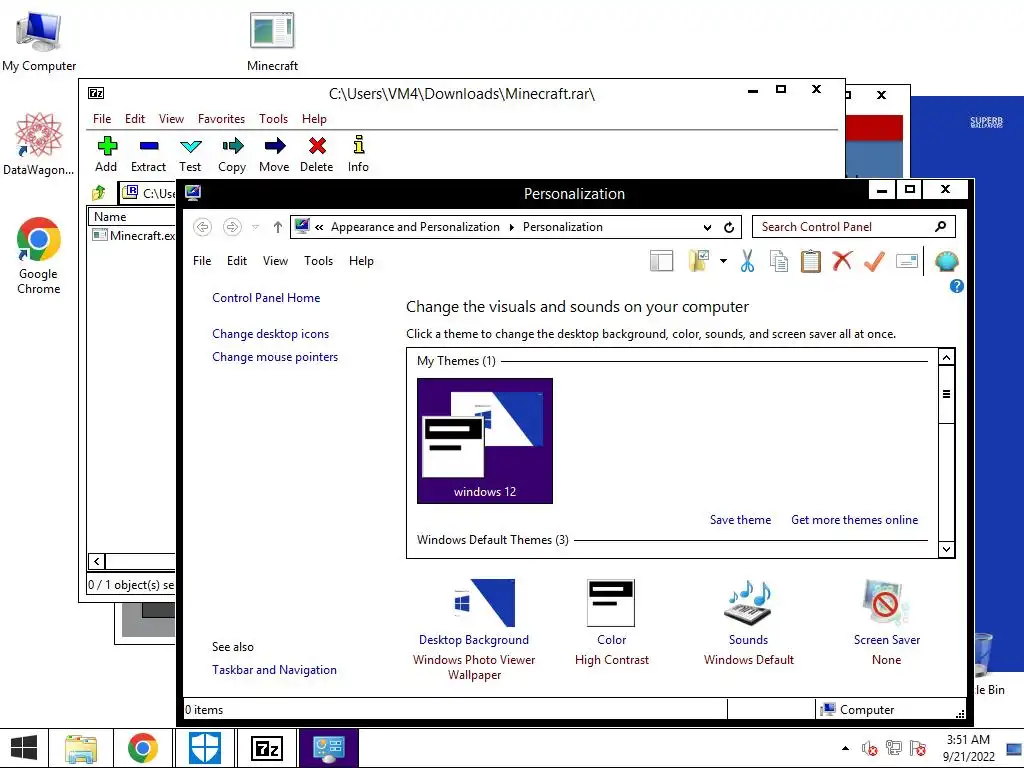1024x768 pixels.
Task: Open File Explorer from the taskbar
Action: point(81,748)
